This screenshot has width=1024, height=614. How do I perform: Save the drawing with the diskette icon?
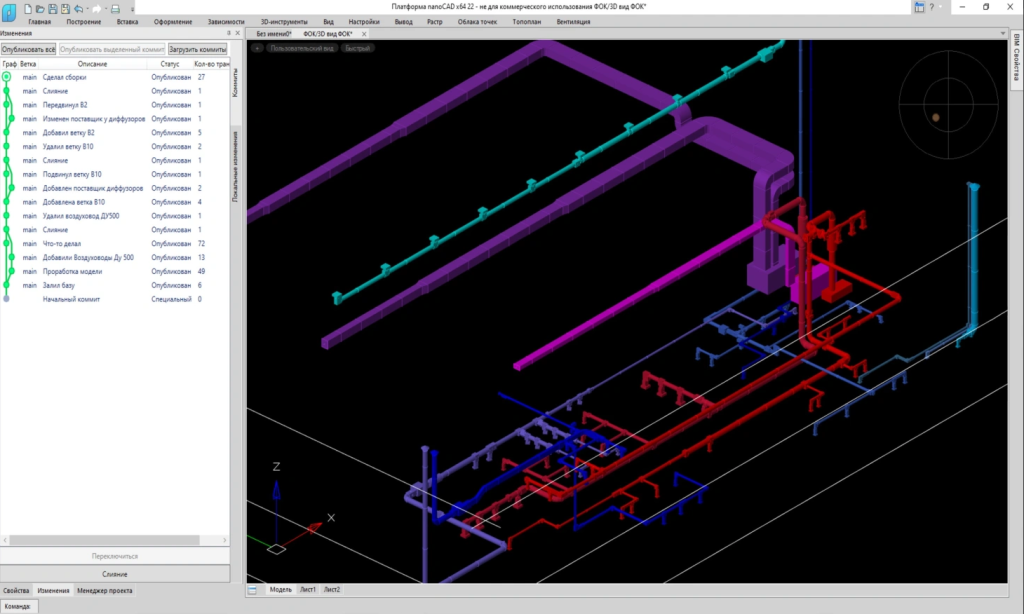[52, 10]
